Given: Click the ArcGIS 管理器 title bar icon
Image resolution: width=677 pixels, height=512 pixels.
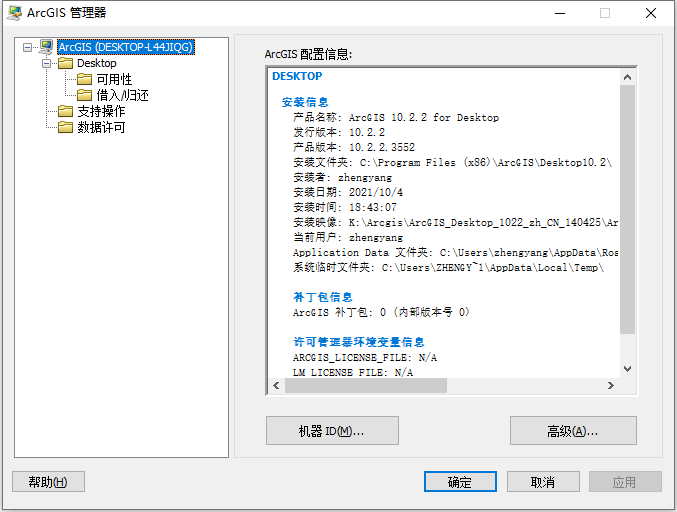Looking at the screenshot, I should coord(14,13).
